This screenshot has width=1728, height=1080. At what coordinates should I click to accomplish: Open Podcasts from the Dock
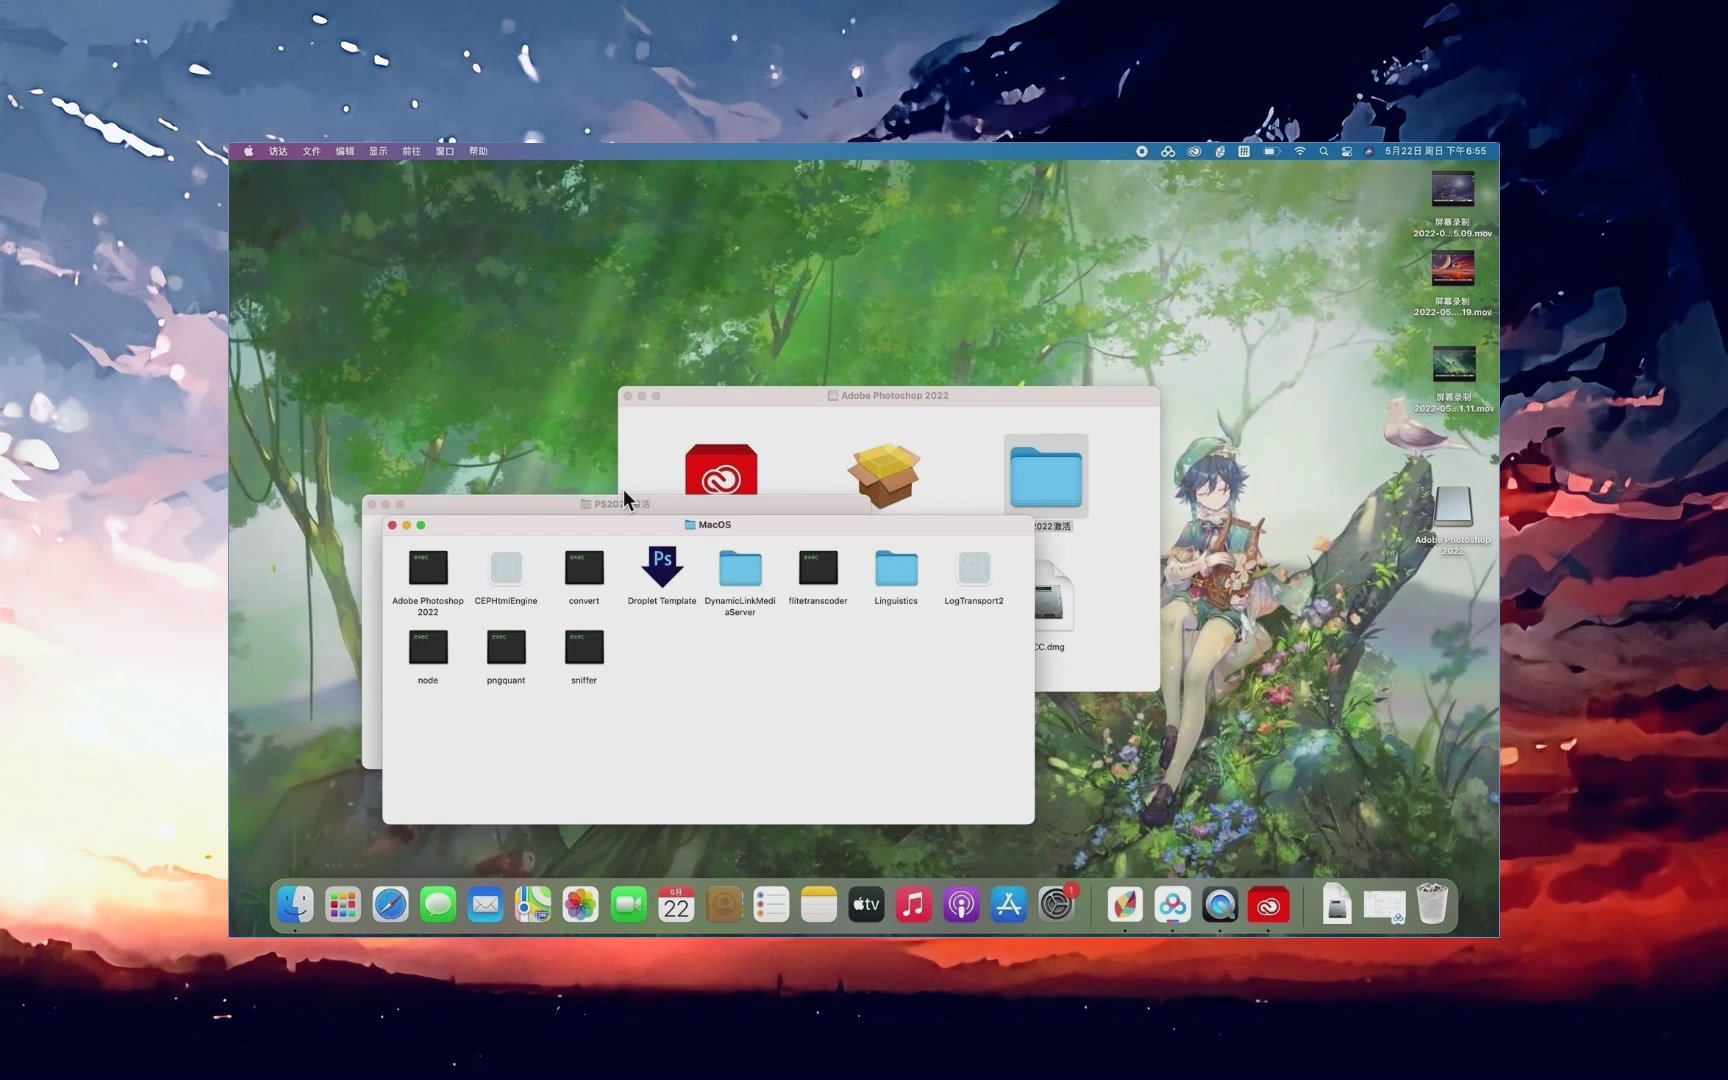pyautogui.click(x=961, y=905)
